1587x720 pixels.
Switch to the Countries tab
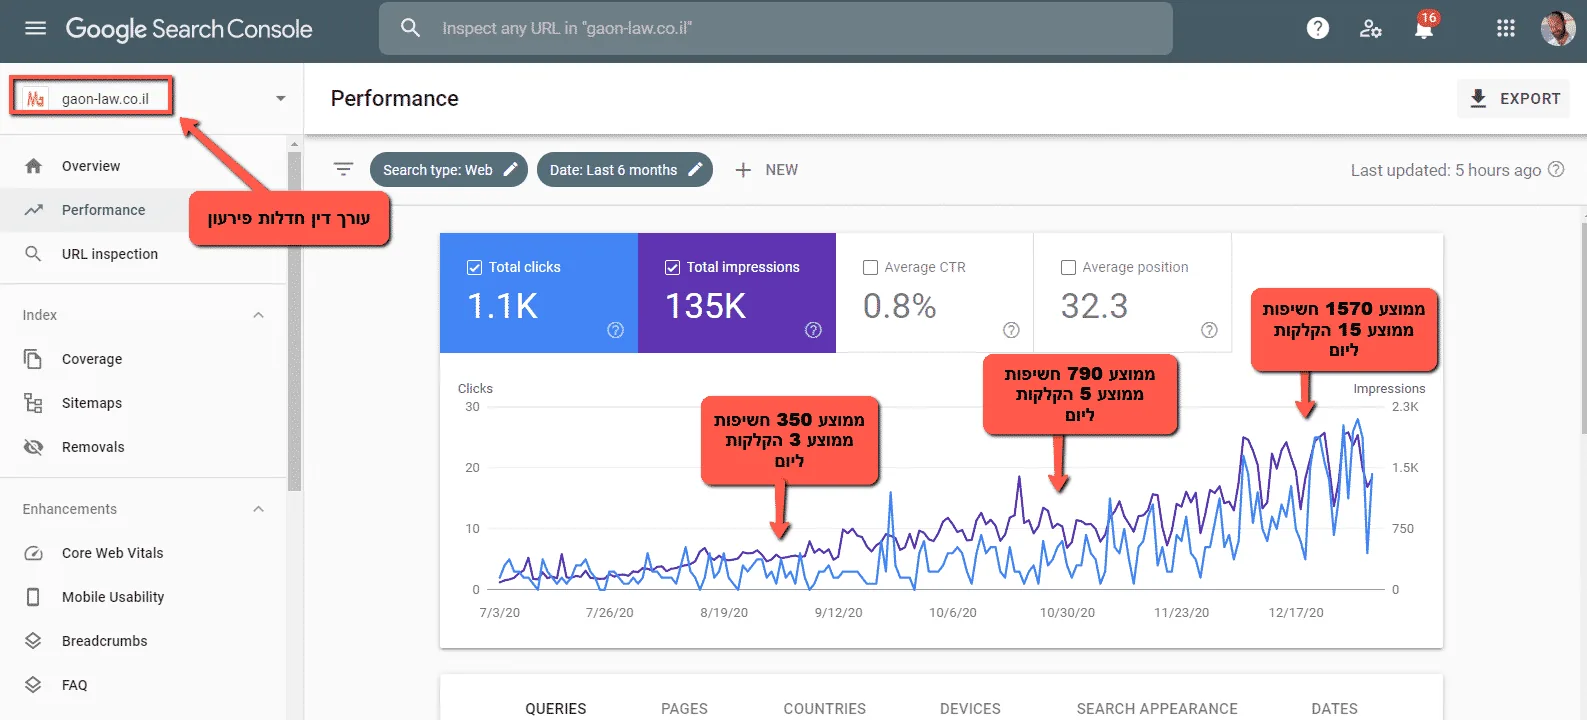click(x=825, y=708)
